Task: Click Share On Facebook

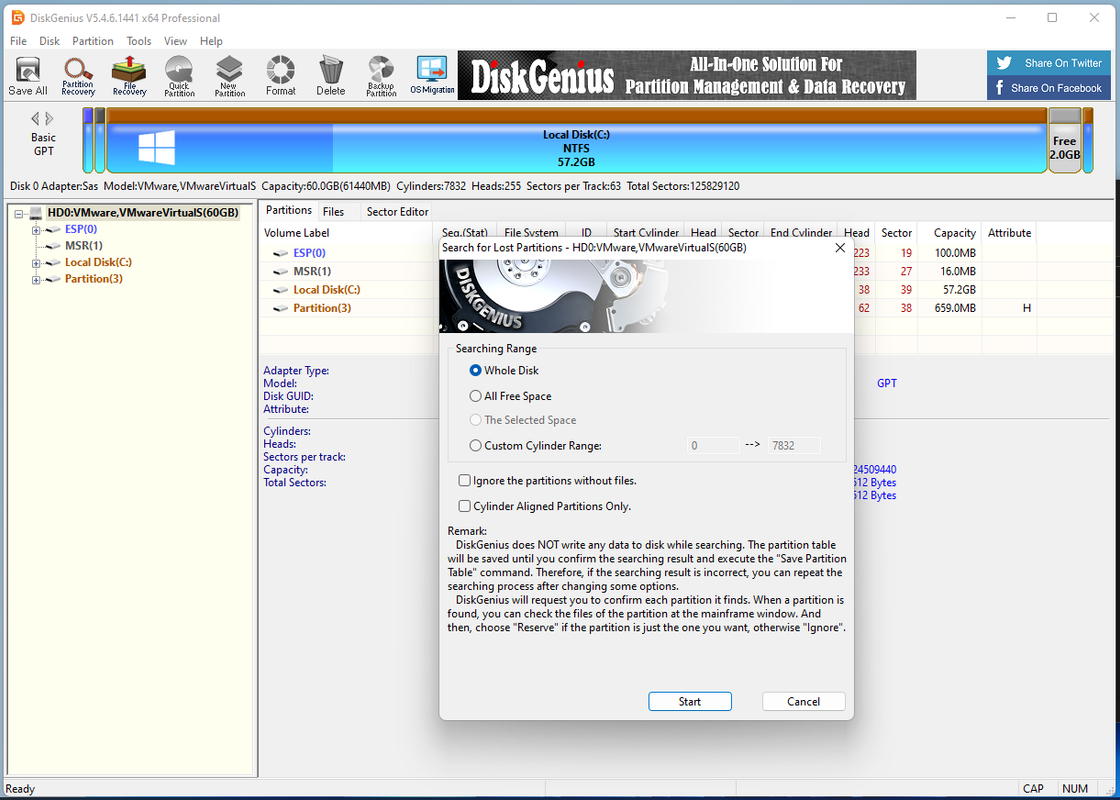Action: (x=1049, y=88)
